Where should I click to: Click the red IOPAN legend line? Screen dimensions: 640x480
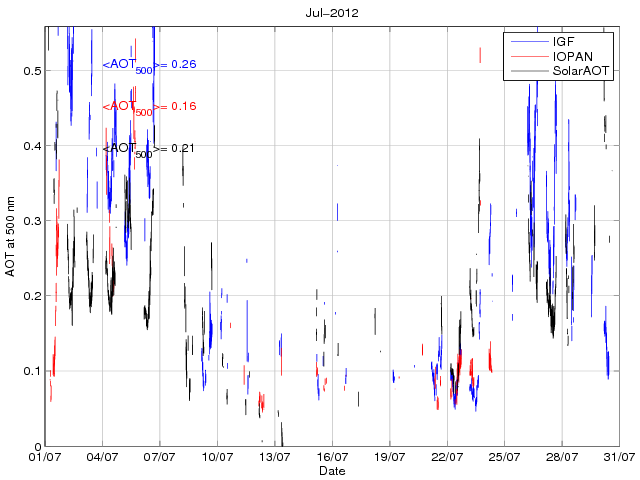pos(529,56)
